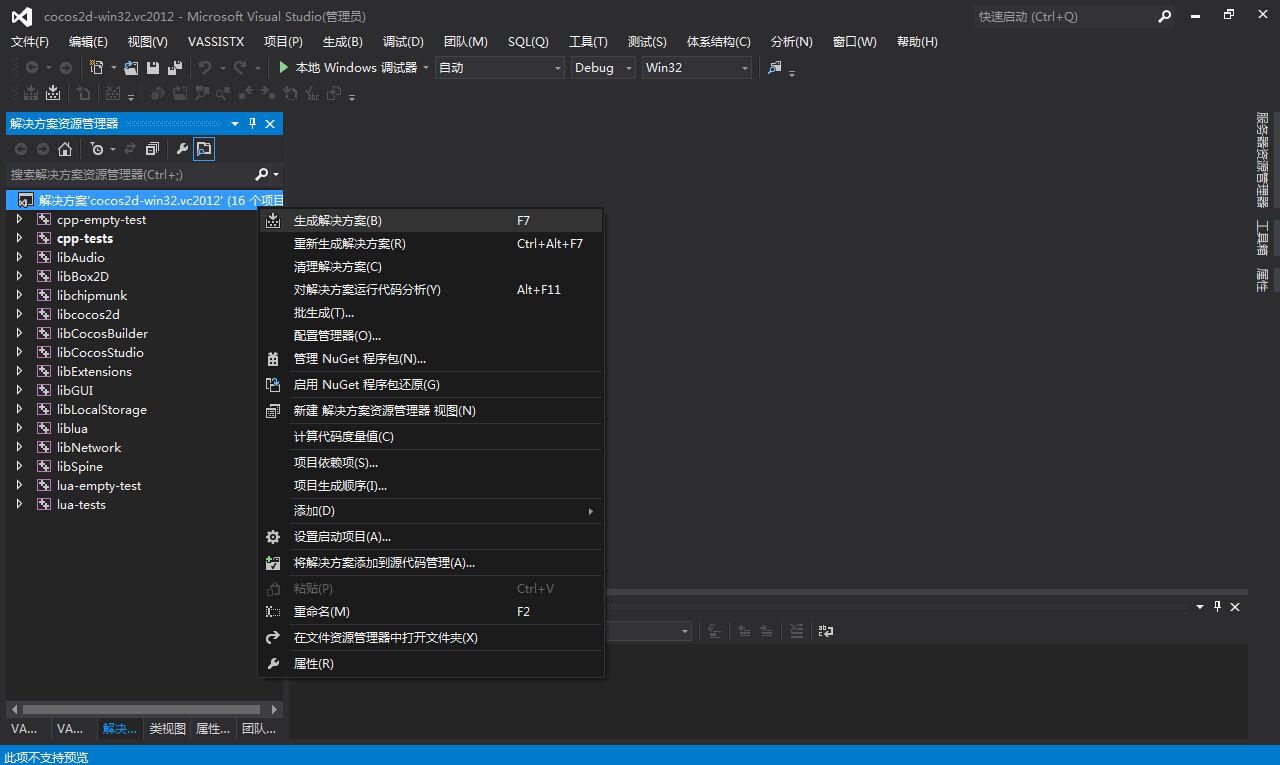Open dropdown arrow next to 本地 Windows 调试器
The width and height of the screenshot is (1280, 765).
tap(426, 68)
